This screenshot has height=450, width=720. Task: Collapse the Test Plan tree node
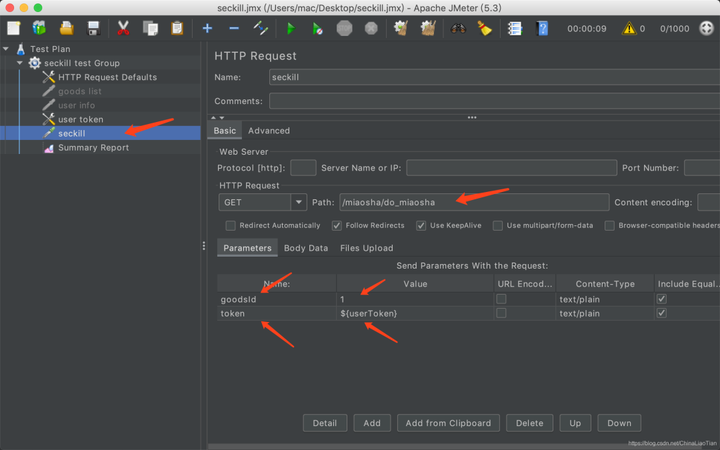coord(6,49)
